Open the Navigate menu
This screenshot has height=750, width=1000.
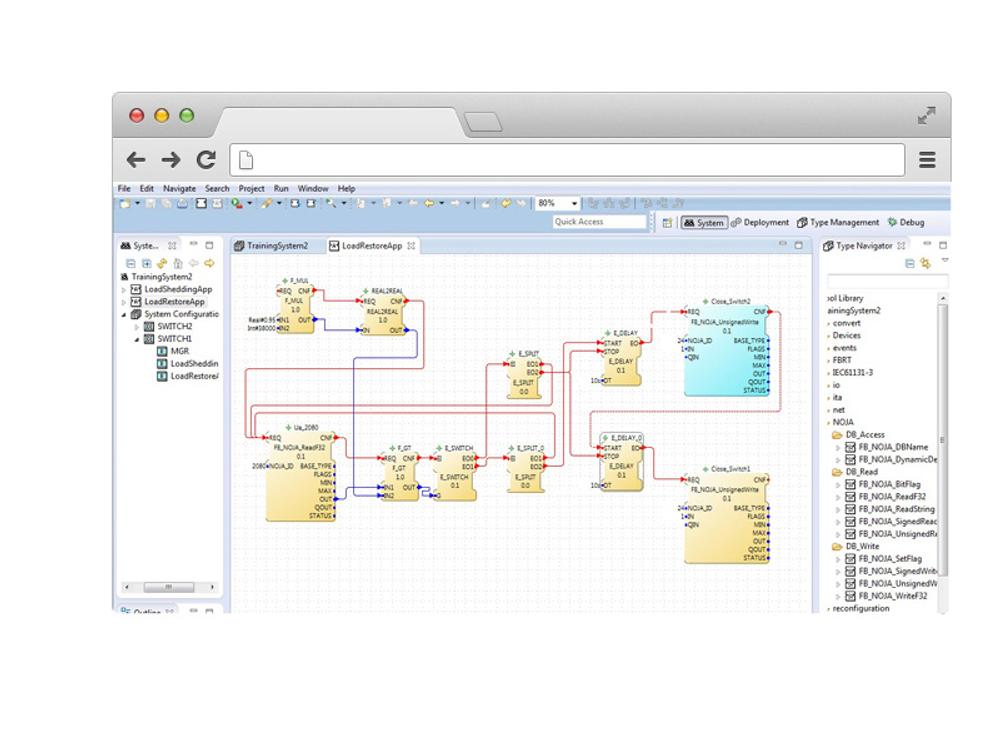click(x=179, y=189)
